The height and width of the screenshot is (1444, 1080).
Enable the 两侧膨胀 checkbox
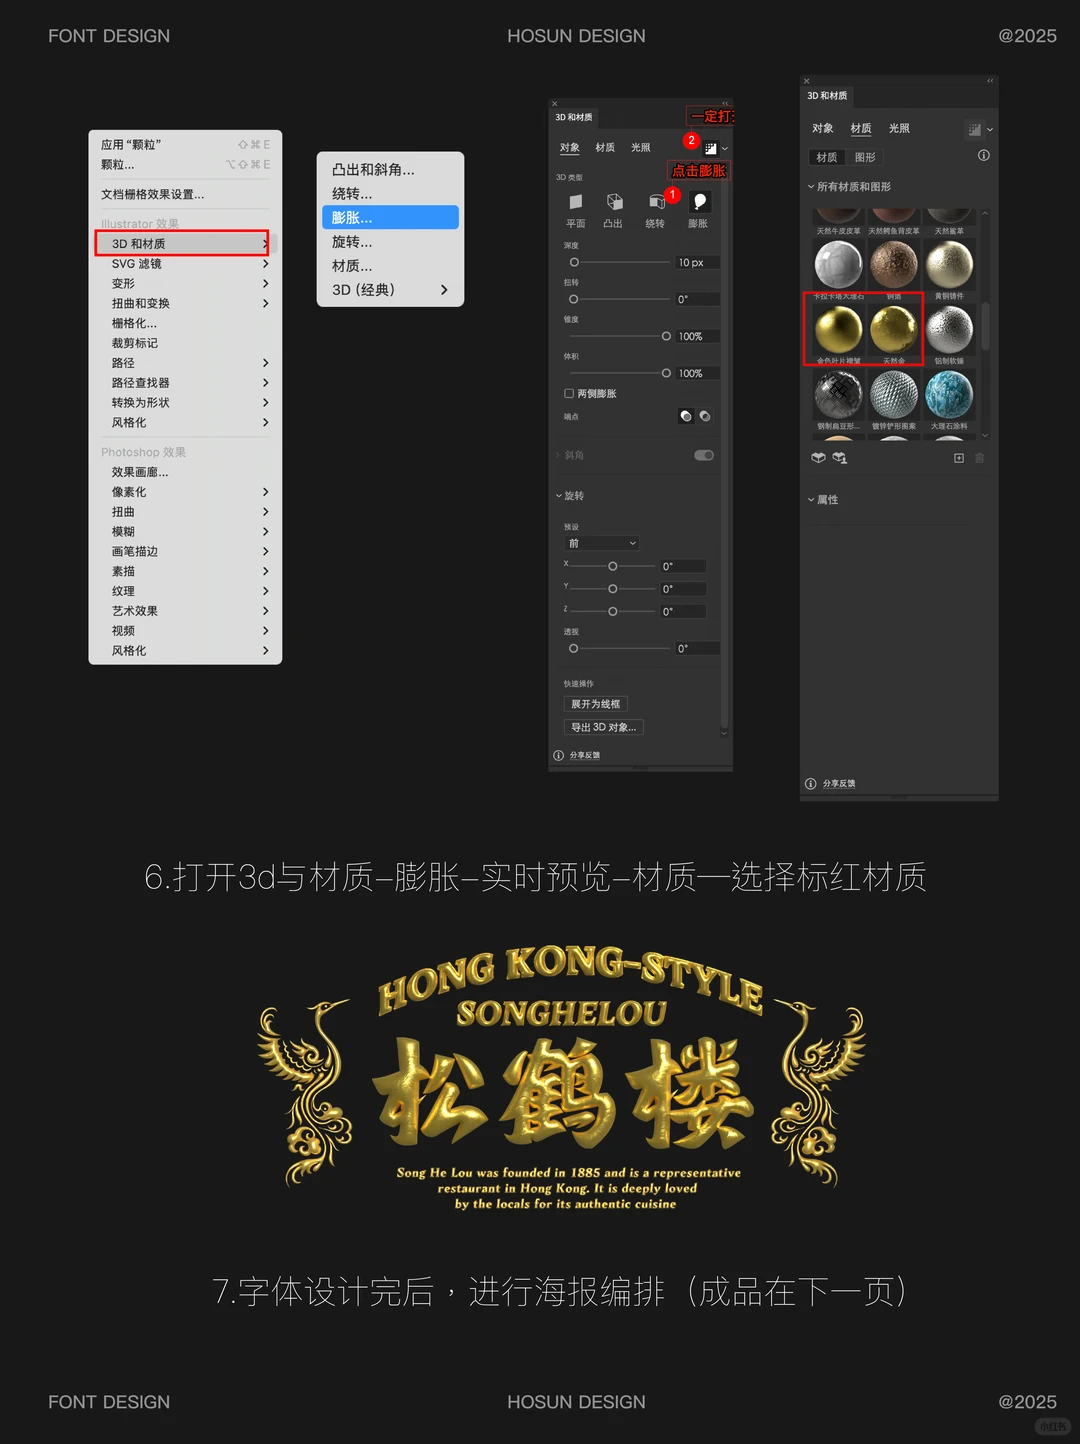569,394
